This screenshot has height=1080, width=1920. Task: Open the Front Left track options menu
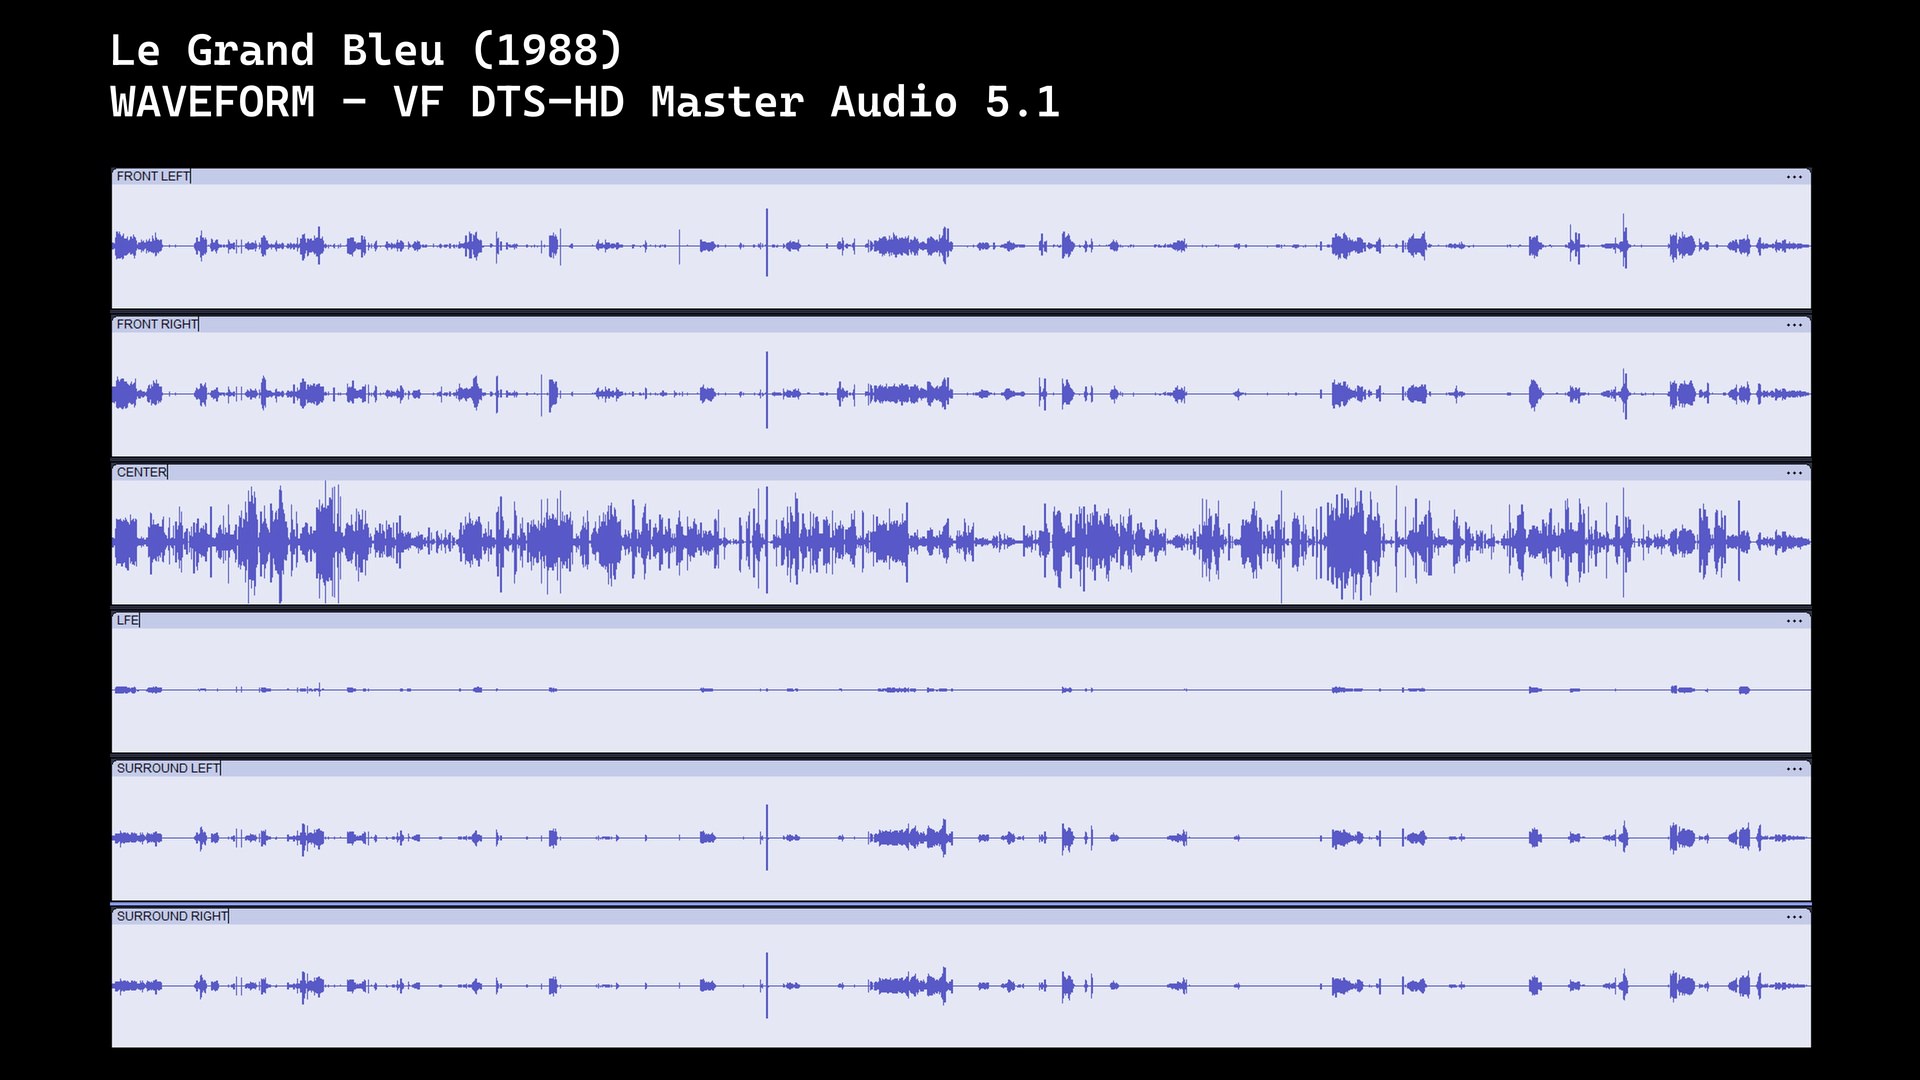[x=1794, y=177]
